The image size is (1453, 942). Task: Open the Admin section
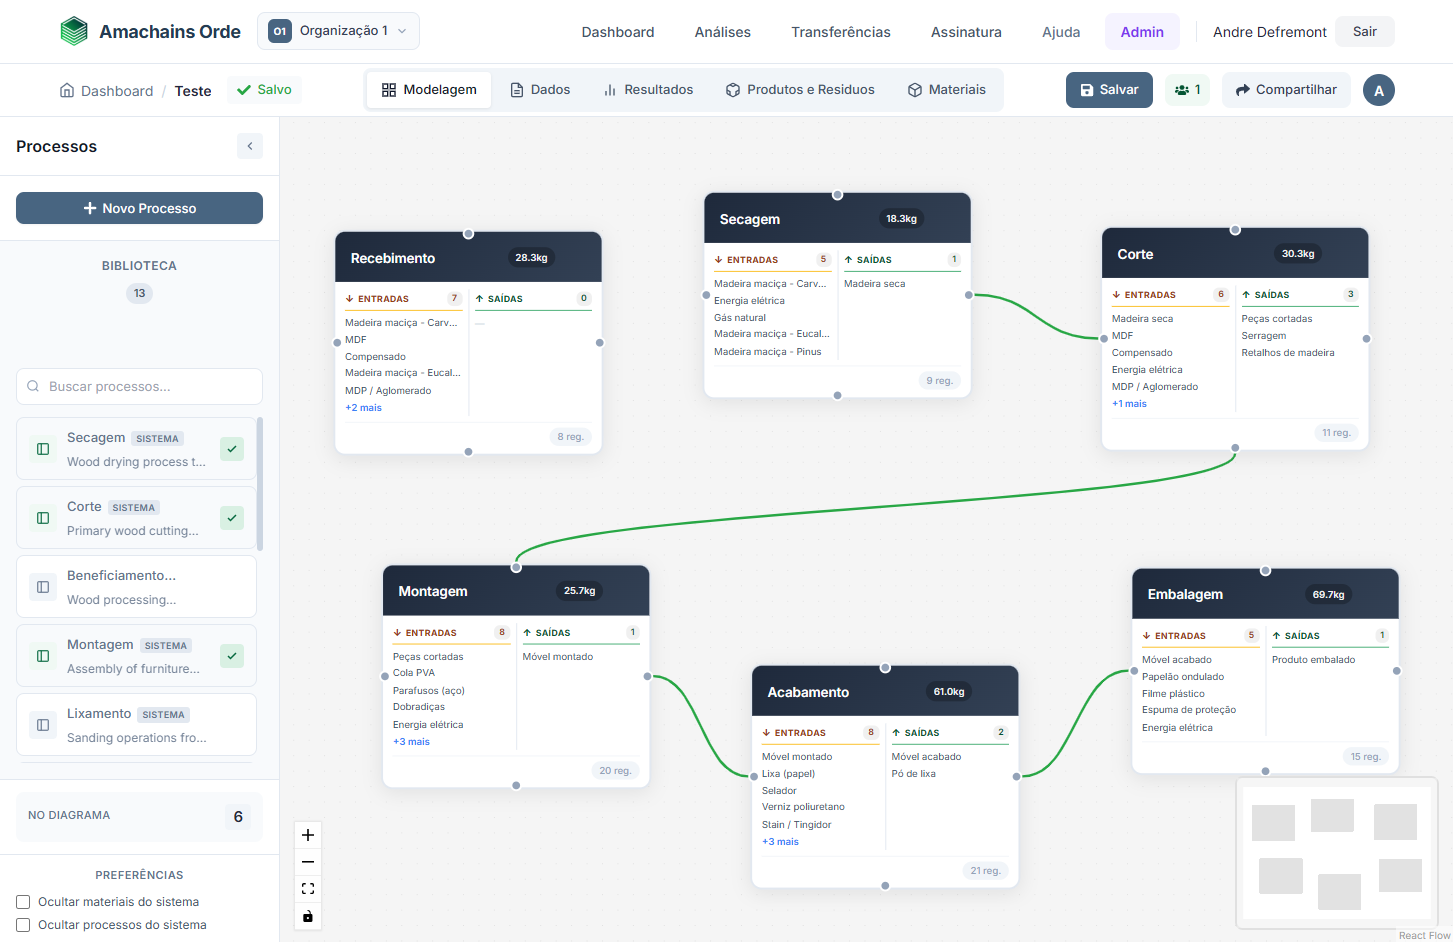coord(1142,32)
